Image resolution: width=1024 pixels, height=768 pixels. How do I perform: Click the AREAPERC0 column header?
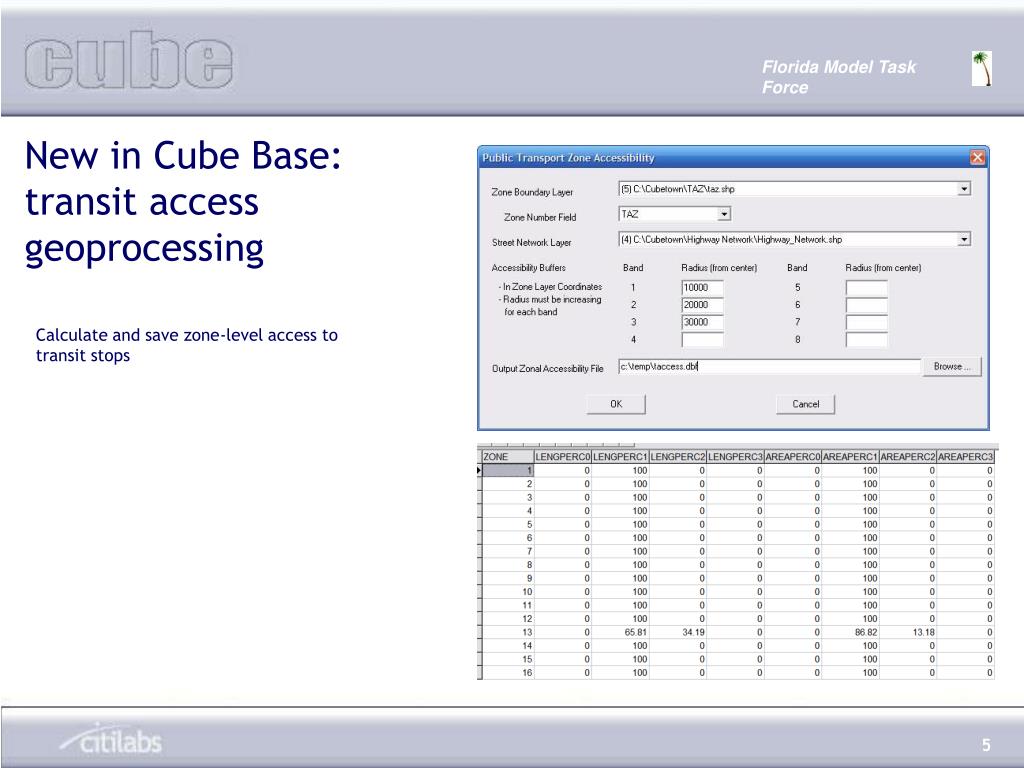click(x=792, y=457)
